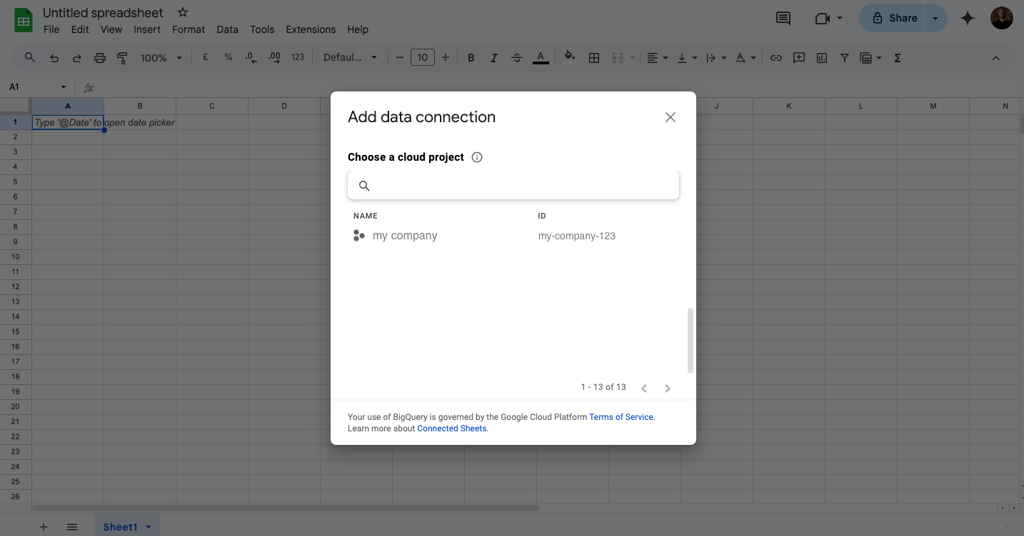Viewport: 1024px width, 536px height.
Task: Toggle italic formatting
Action: [494, 58]
